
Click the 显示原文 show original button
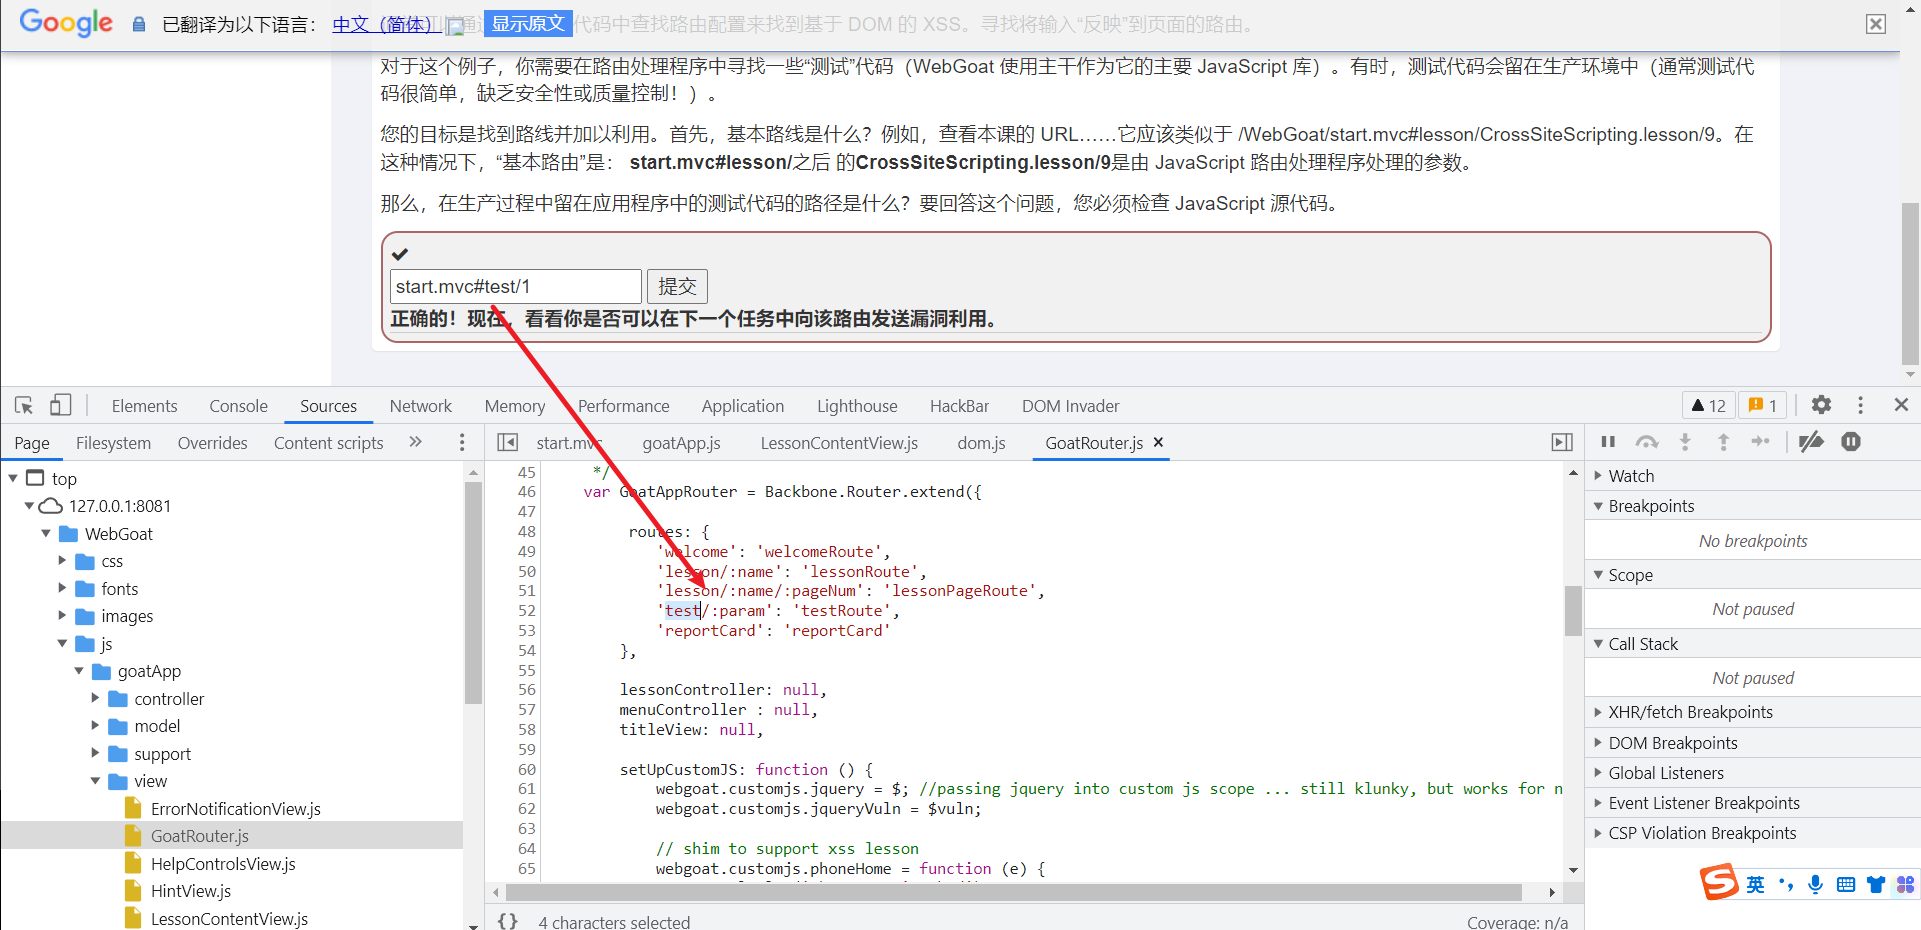click(528, 23)
